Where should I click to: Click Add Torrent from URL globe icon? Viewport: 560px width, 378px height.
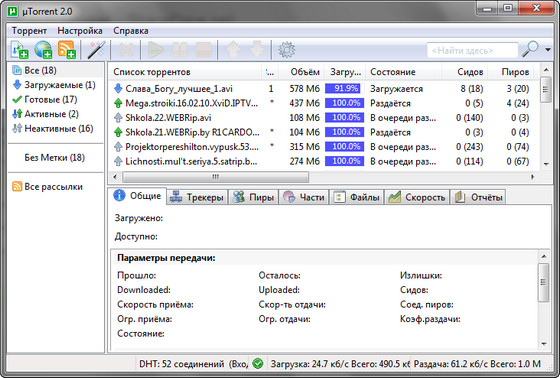pyautogui.click(x=43, y=50)
